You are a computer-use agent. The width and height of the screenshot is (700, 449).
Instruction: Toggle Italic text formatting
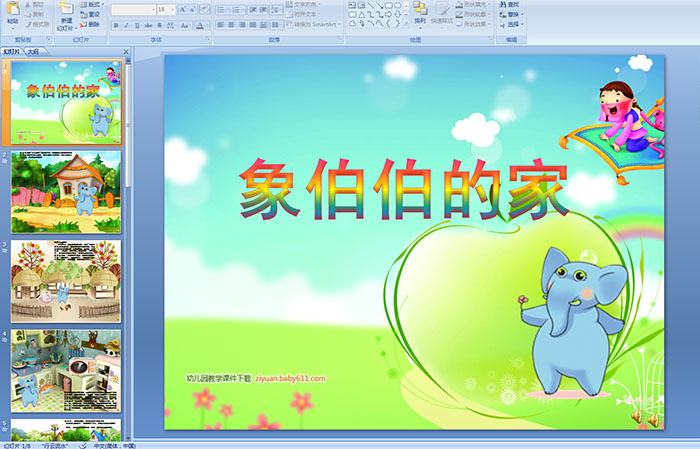[128, 25]
